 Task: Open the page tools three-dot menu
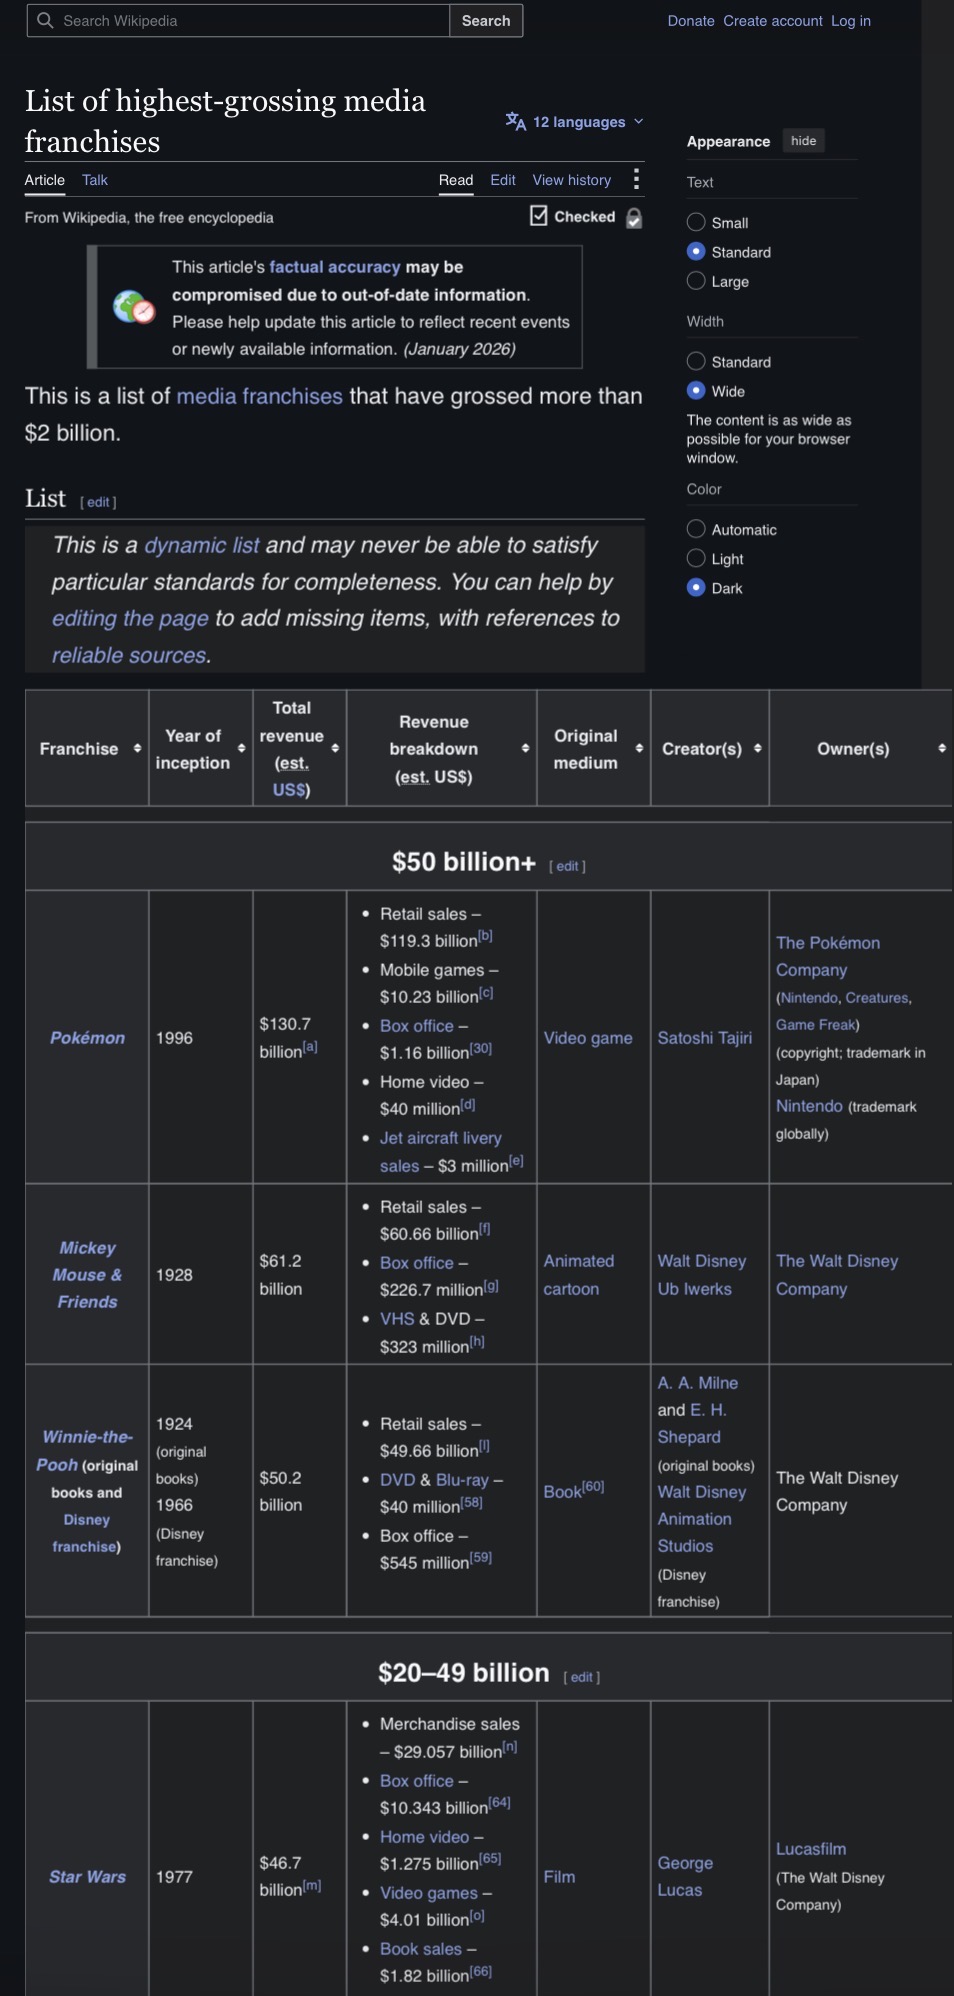coord(636,180)
